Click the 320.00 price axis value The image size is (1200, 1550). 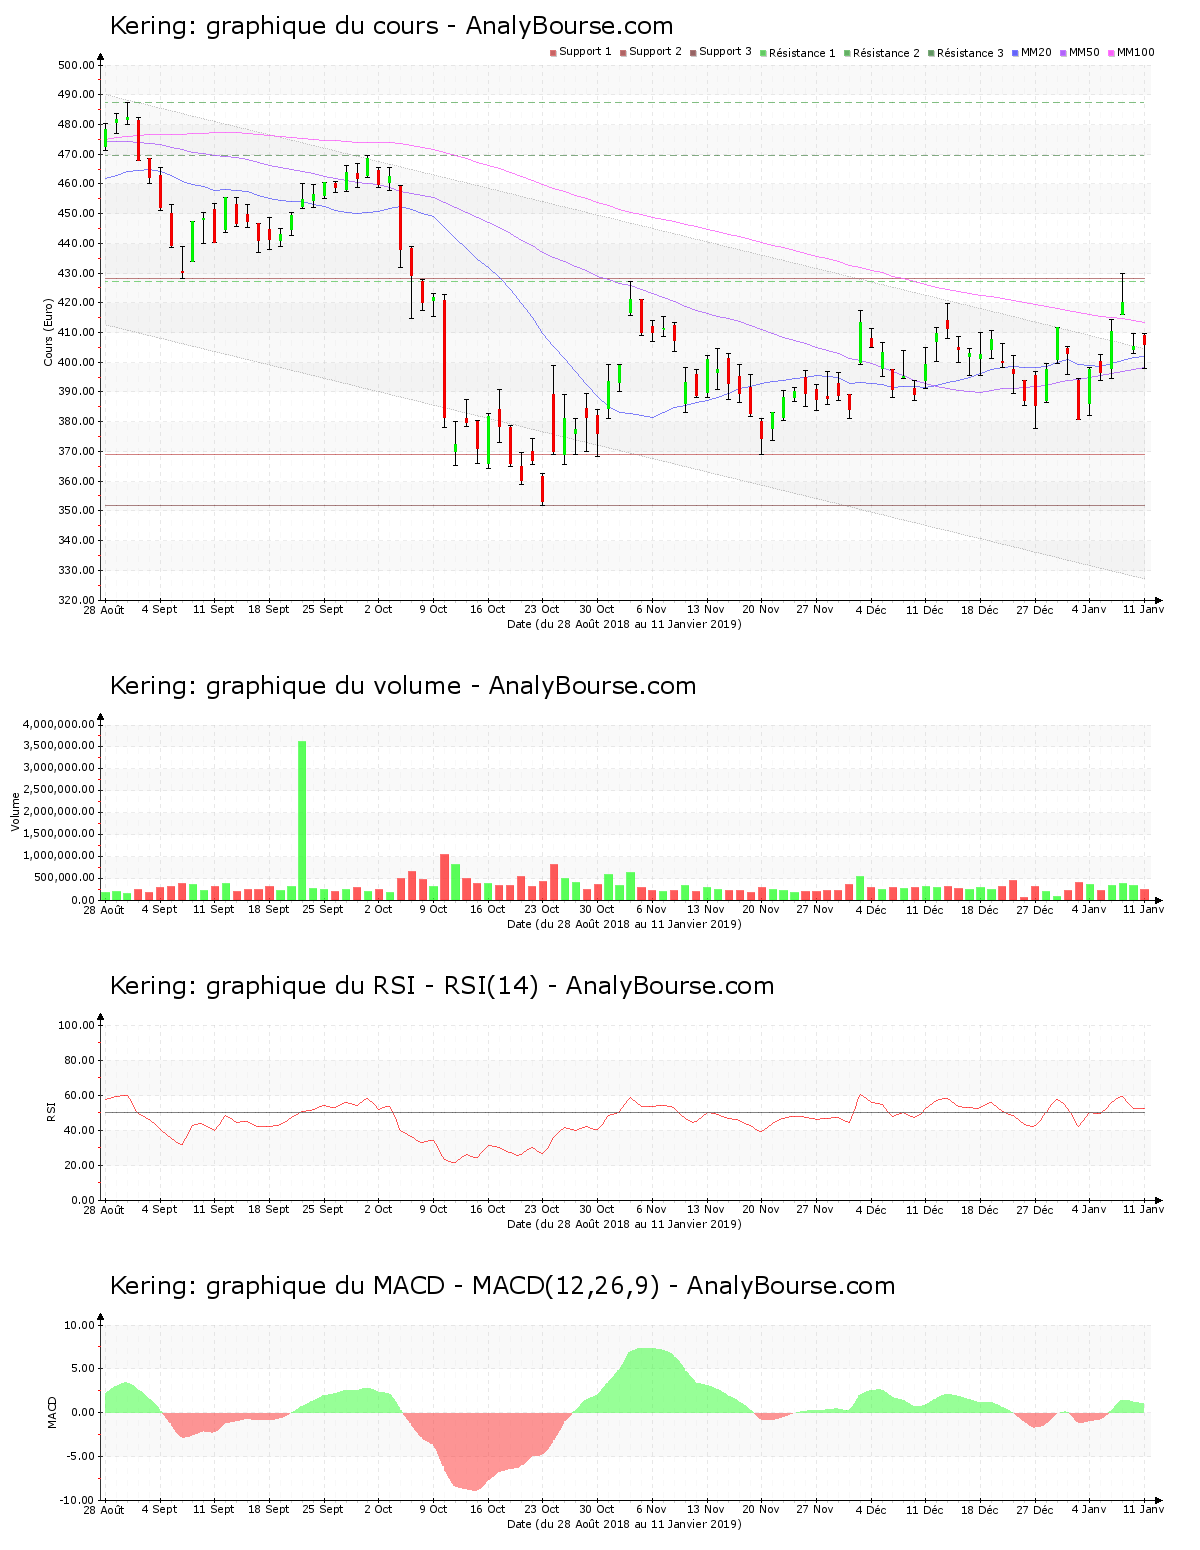click(76, 600)
